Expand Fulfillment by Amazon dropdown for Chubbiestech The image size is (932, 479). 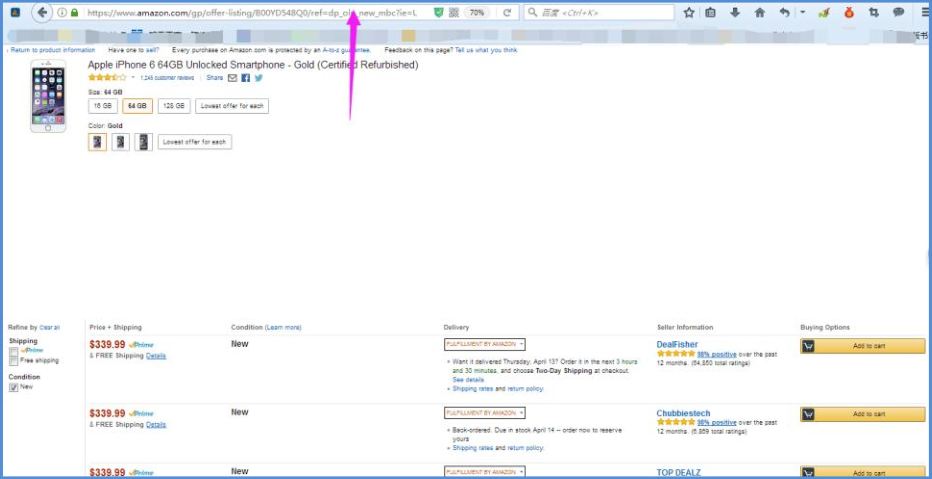[485, 413]
